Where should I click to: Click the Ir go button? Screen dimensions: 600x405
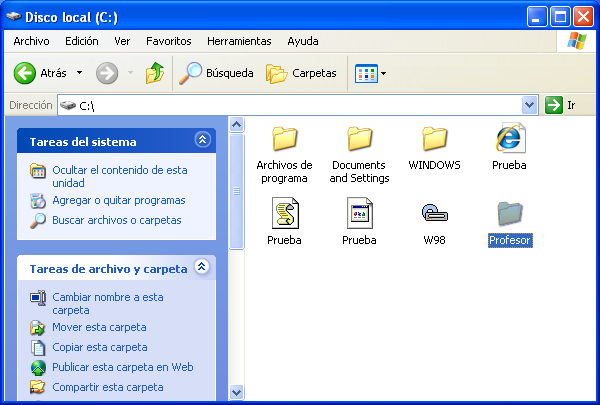pyautogui.click(x=561, y=105)
